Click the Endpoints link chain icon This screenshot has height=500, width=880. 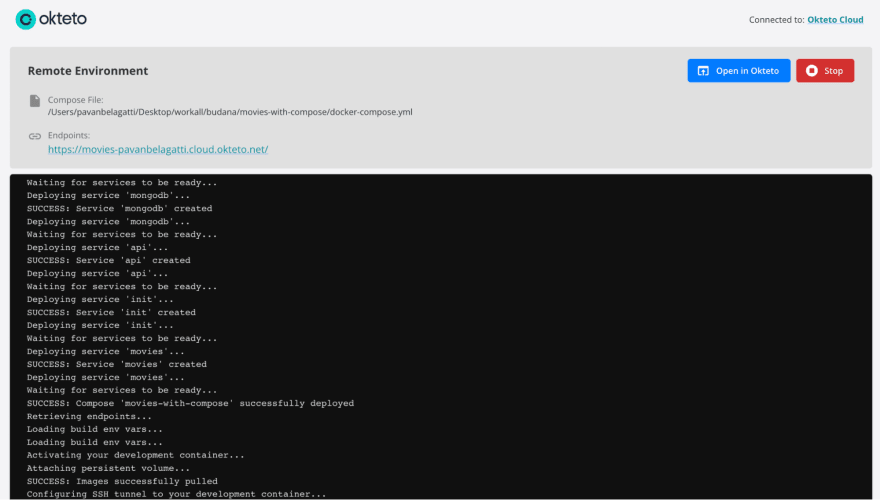point(35,136)
